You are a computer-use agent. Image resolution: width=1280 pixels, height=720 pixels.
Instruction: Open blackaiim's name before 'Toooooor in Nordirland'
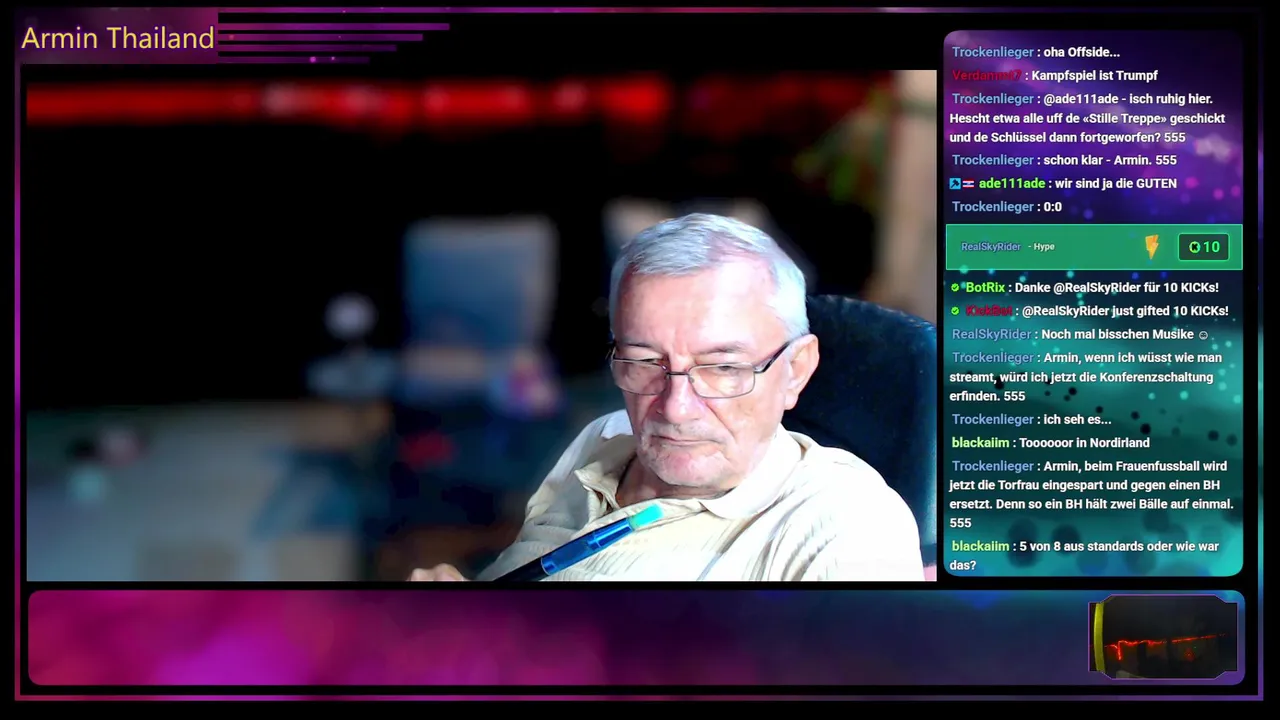pos(980,443)
